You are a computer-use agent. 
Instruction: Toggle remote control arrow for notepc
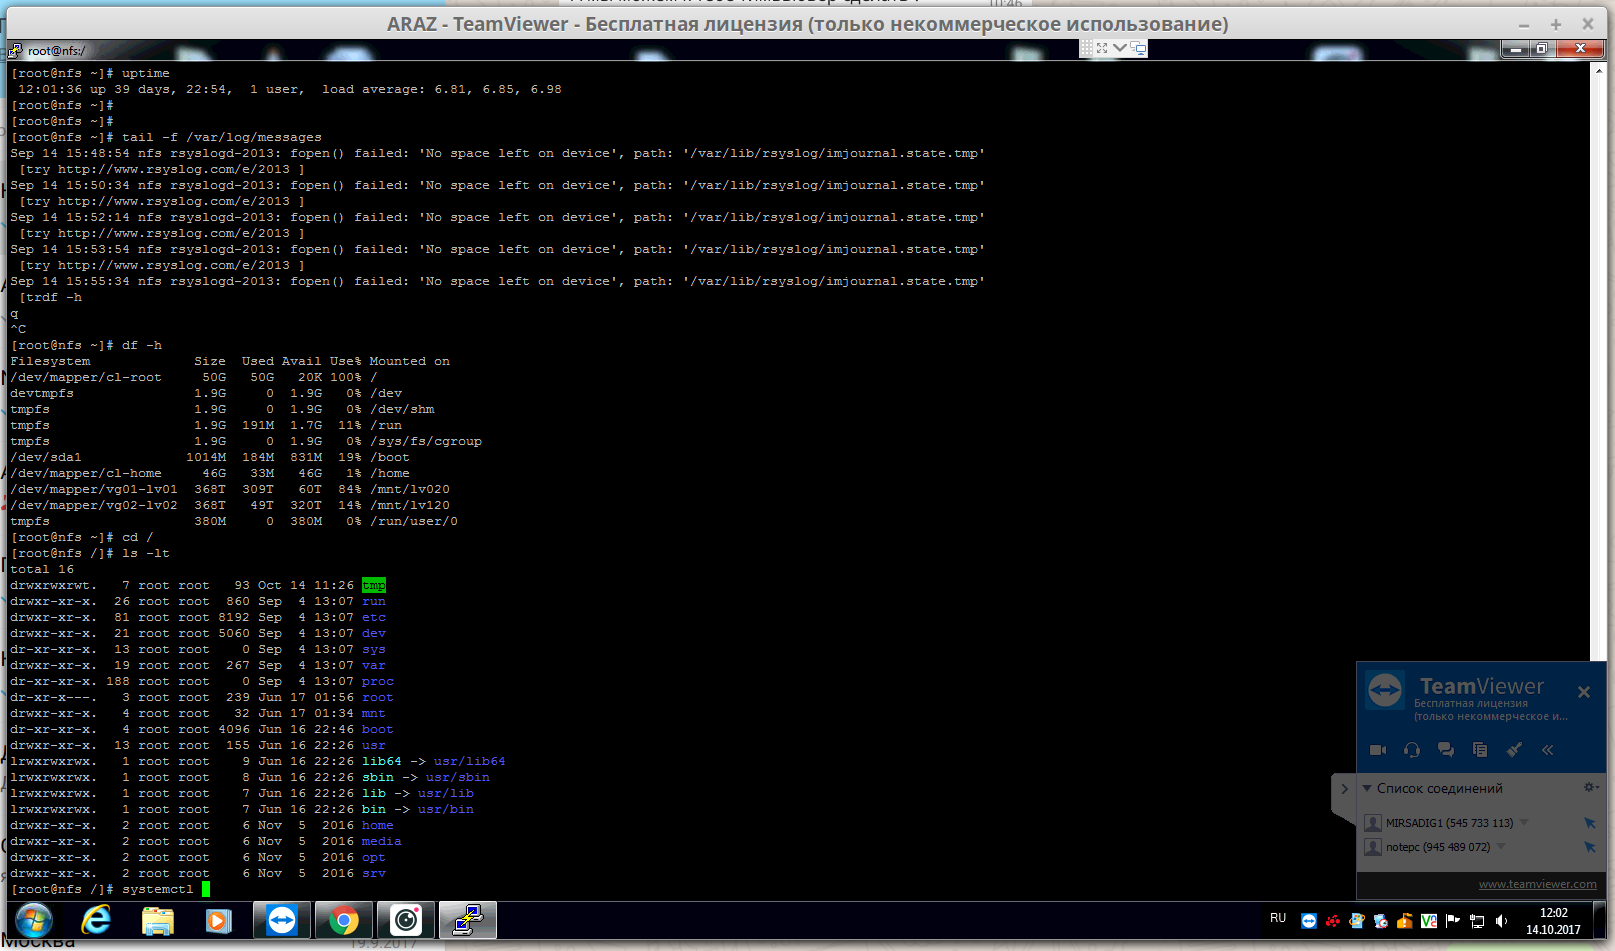coord(1590,847)
